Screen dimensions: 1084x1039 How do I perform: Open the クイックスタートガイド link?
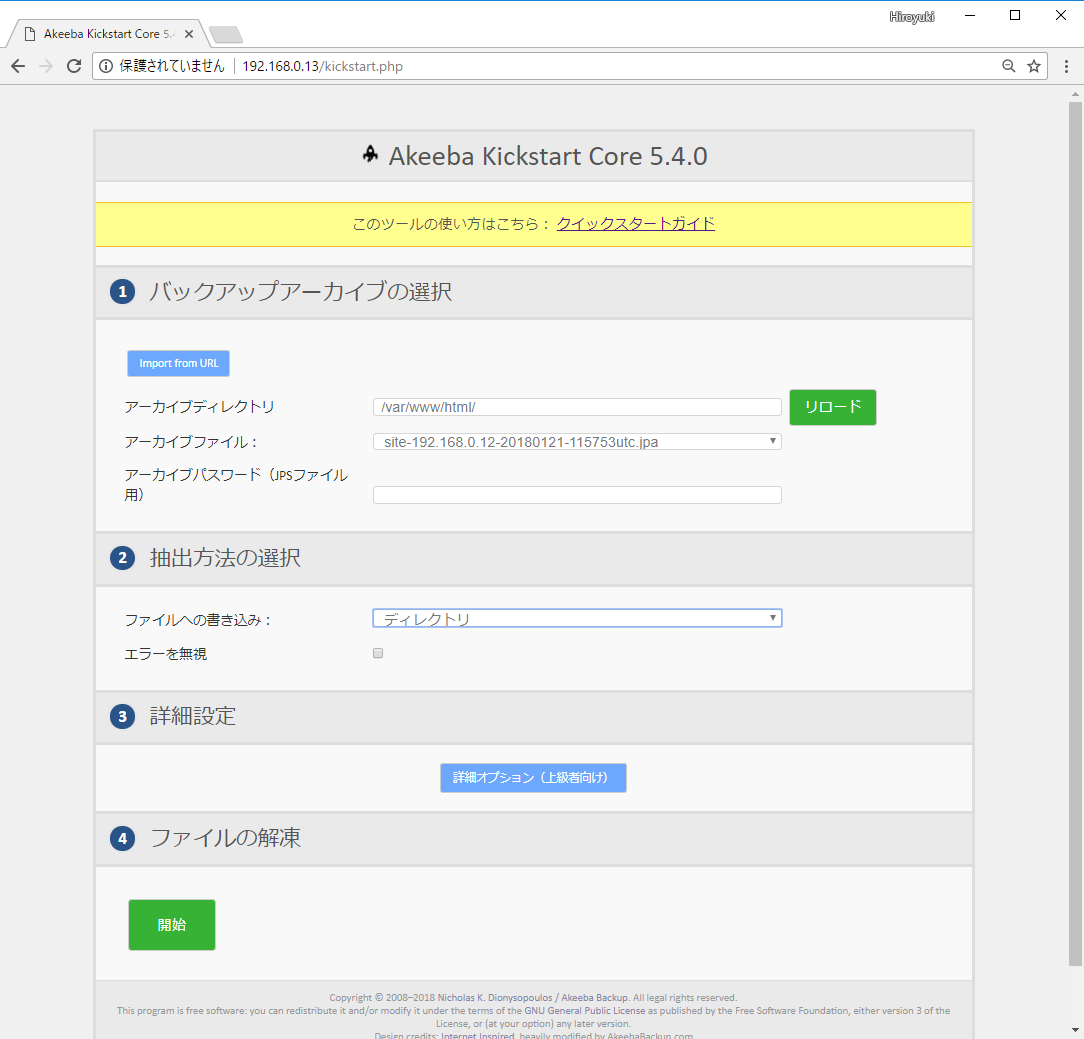(635, 224)
